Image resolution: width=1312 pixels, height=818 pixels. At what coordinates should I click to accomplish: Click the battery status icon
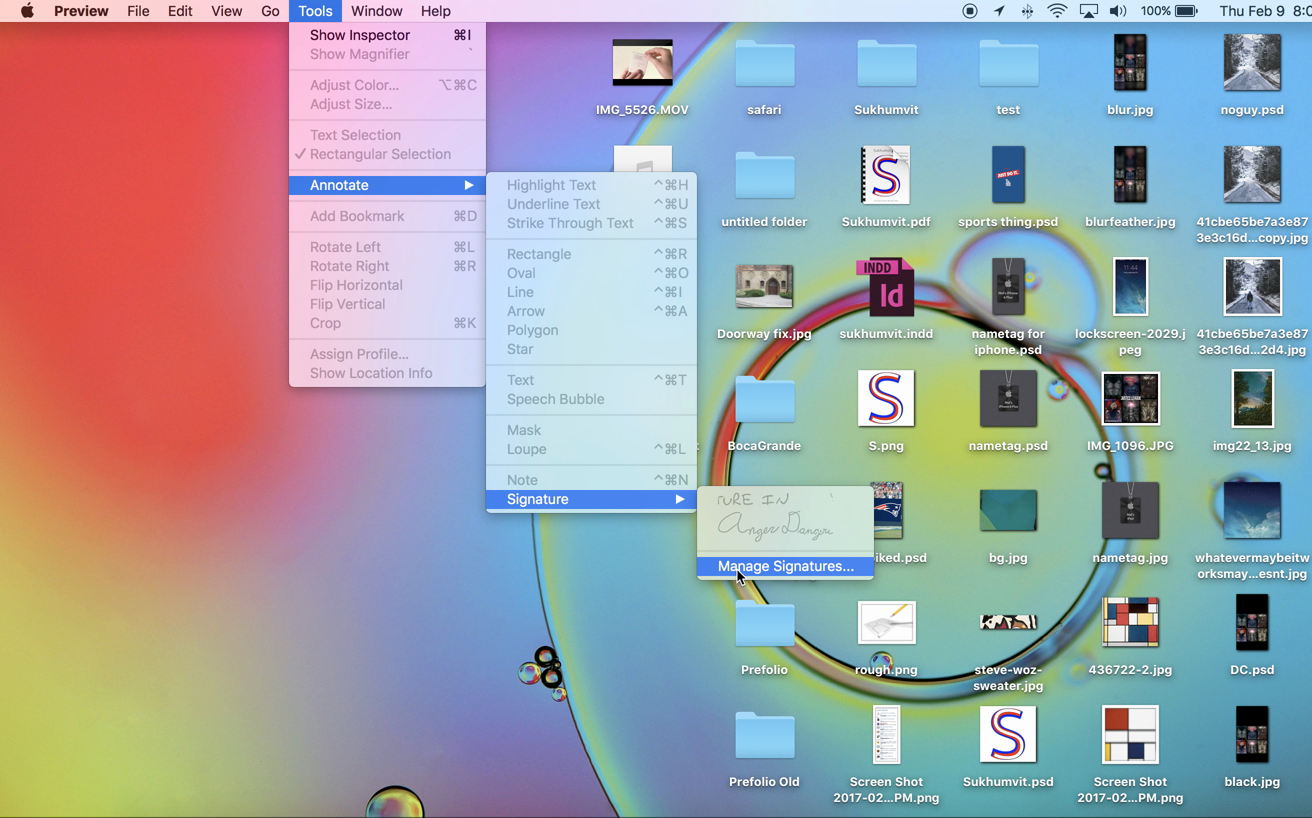coord(1186,11)
